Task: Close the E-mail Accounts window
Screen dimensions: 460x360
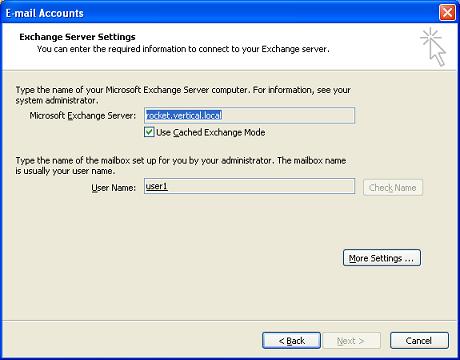Action: (x=447, y=13)
